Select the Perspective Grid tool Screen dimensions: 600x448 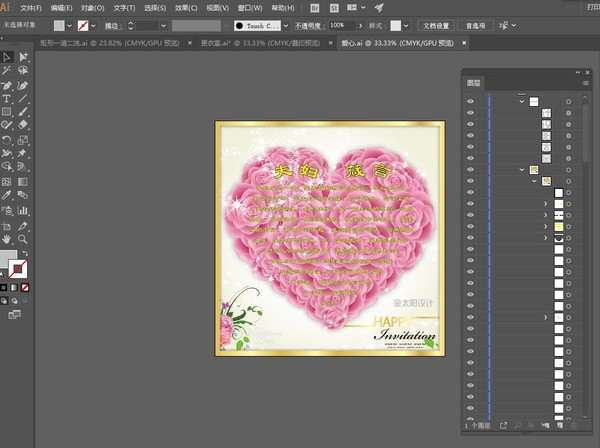pos(23,166)
